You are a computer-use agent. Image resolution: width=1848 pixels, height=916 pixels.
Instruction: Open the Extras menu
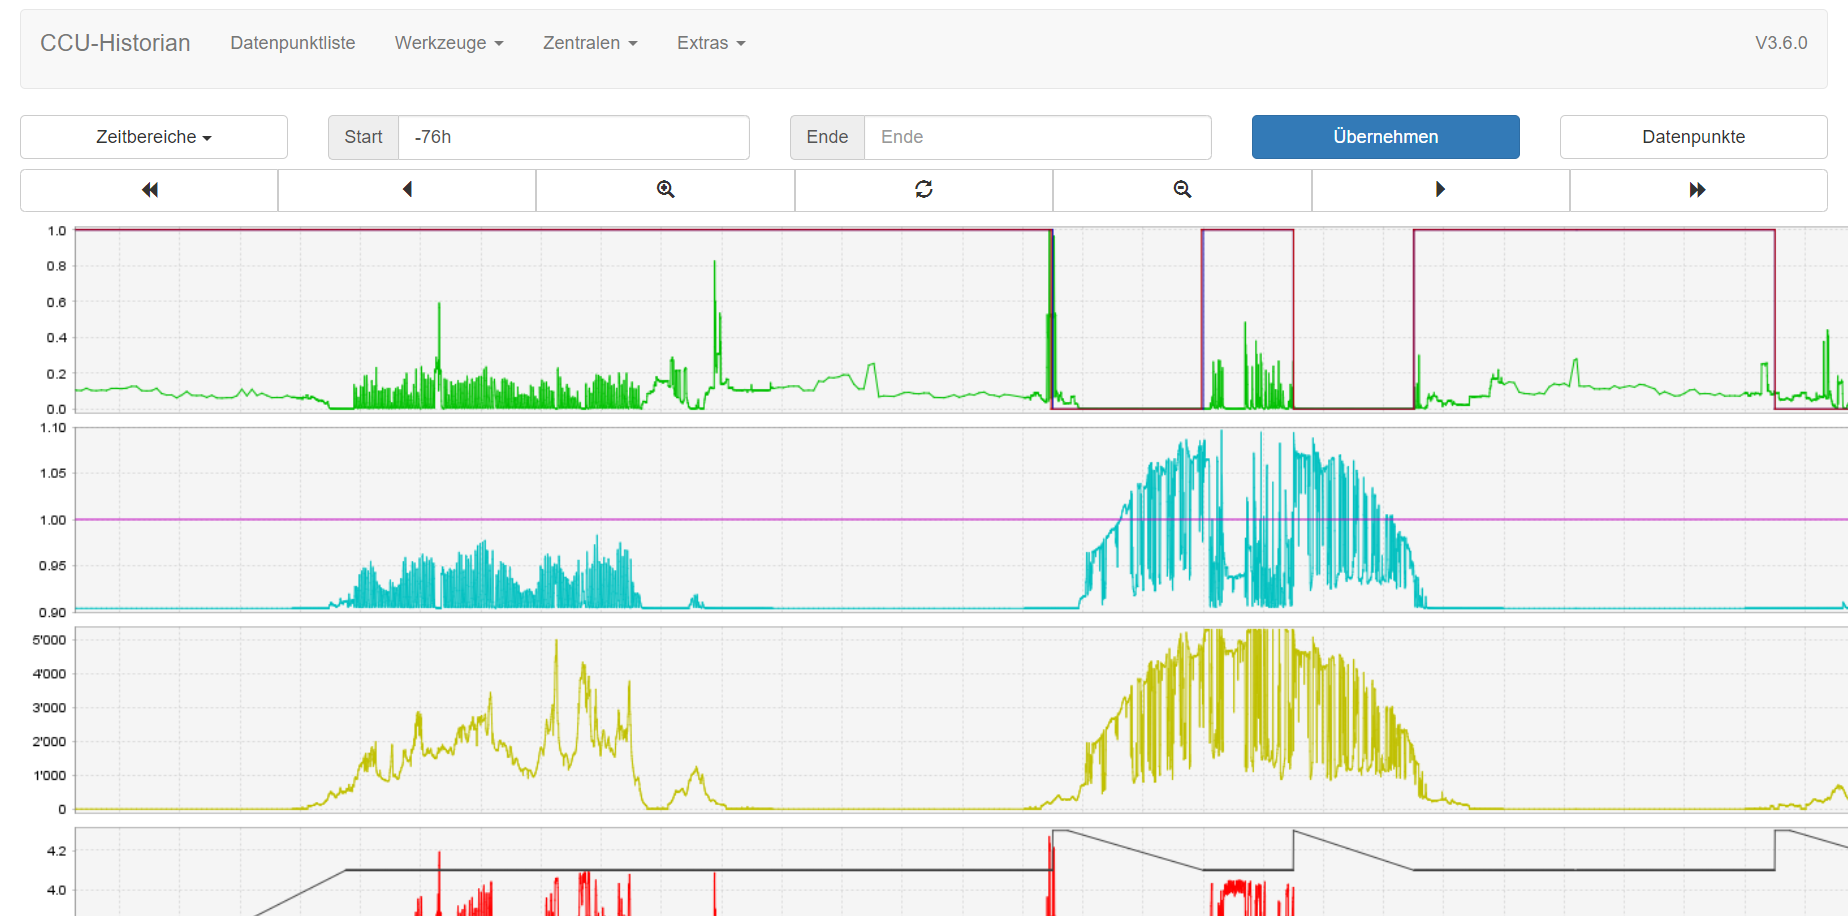710,43
